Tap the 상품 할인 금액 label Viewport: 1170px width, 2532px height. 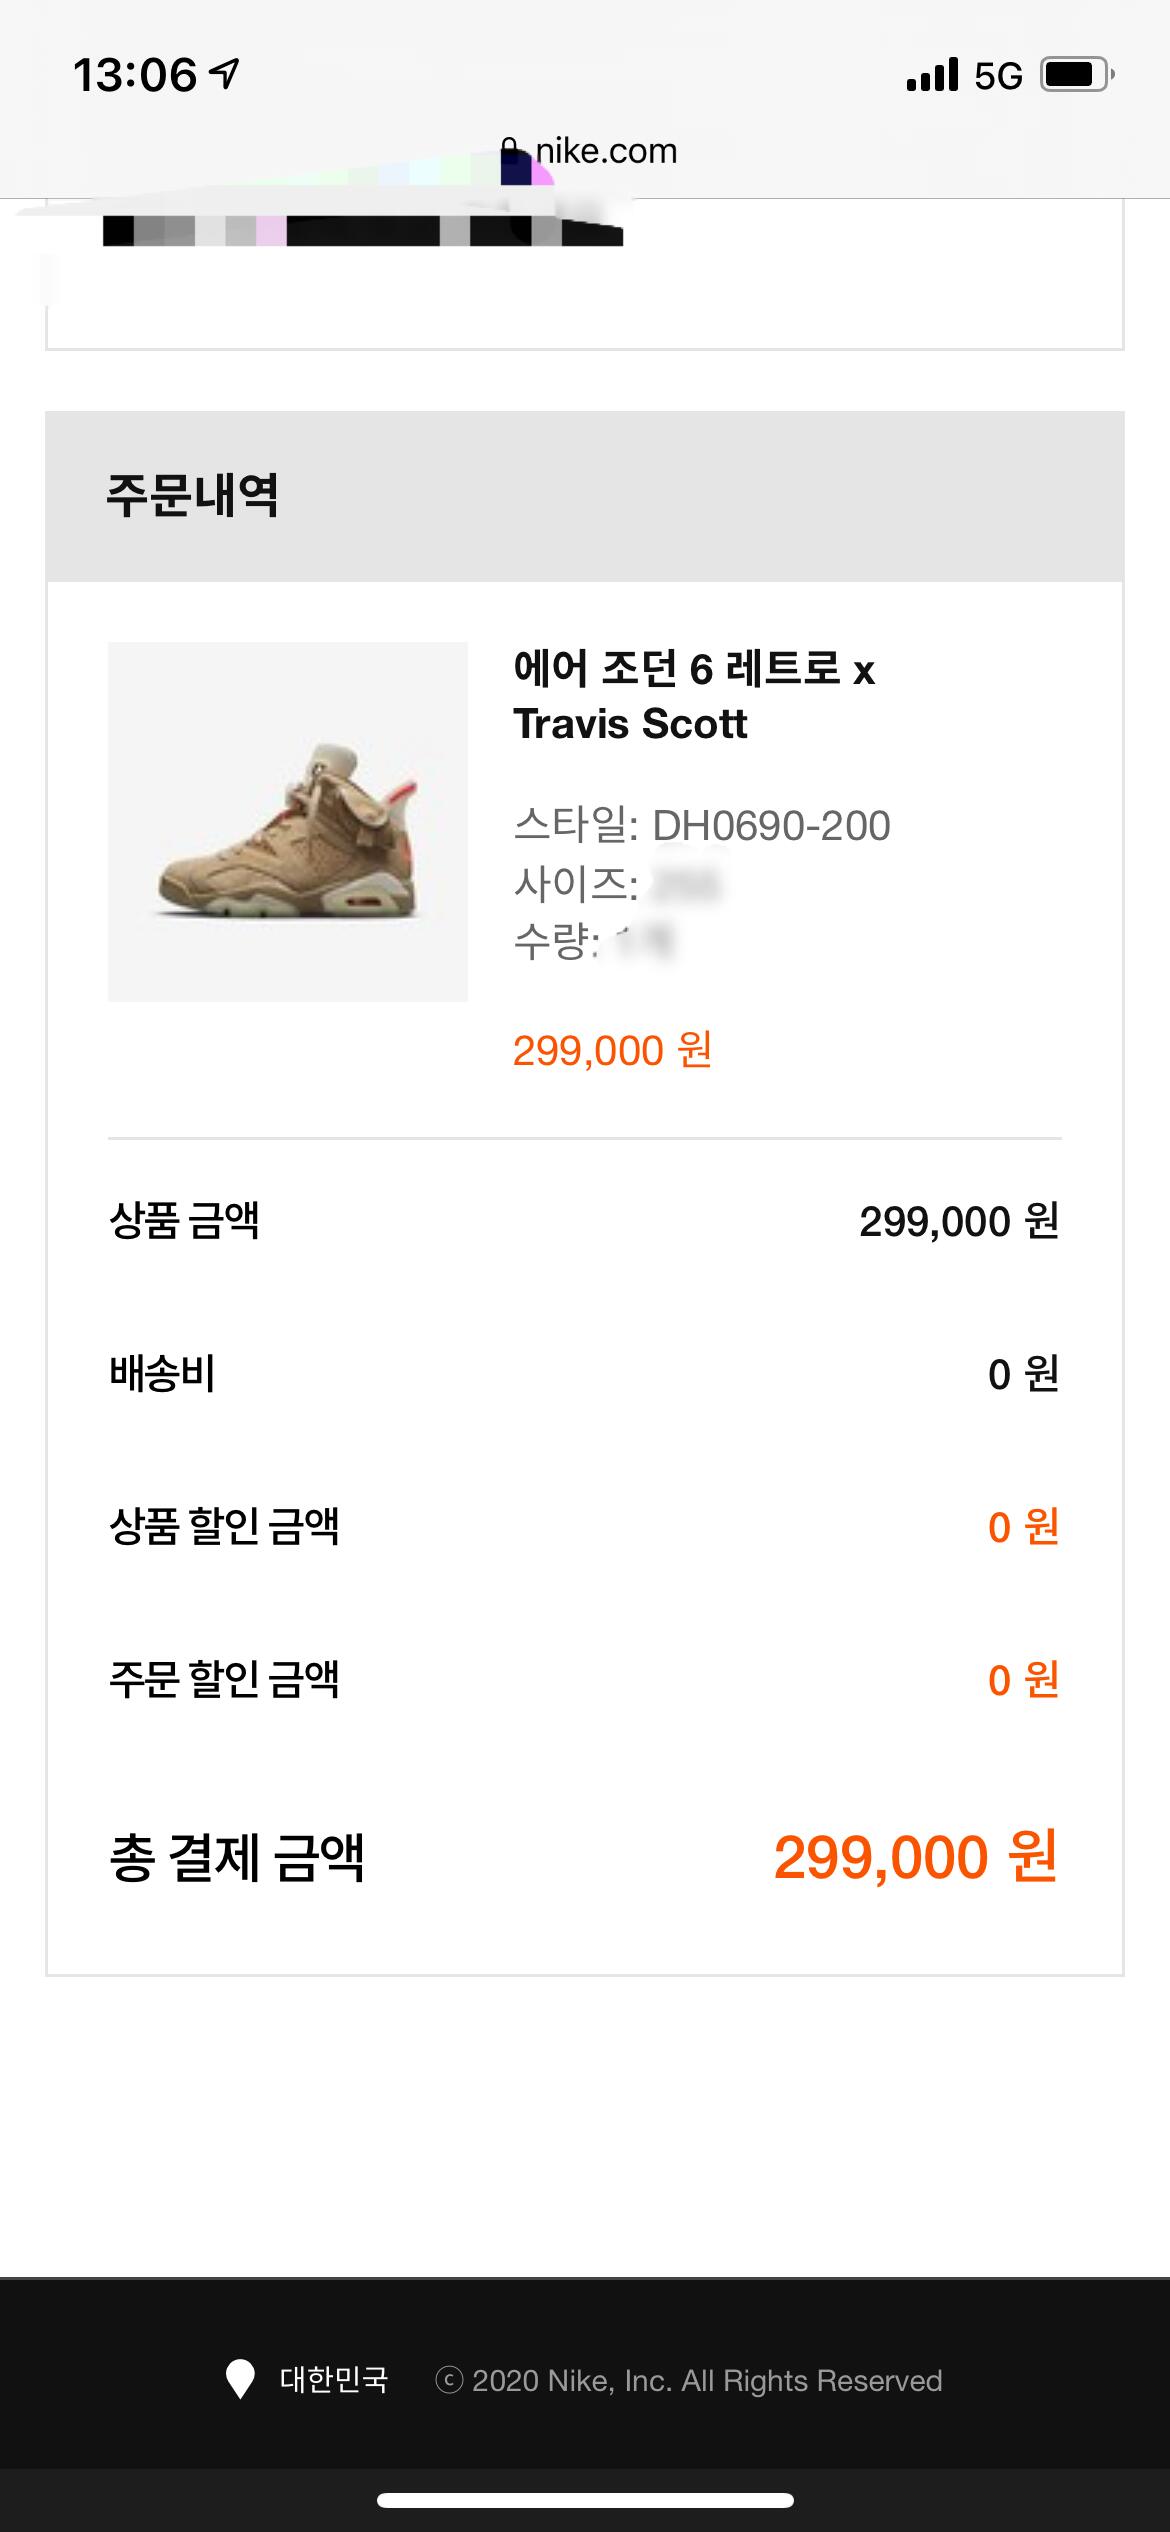point(224,1526)
